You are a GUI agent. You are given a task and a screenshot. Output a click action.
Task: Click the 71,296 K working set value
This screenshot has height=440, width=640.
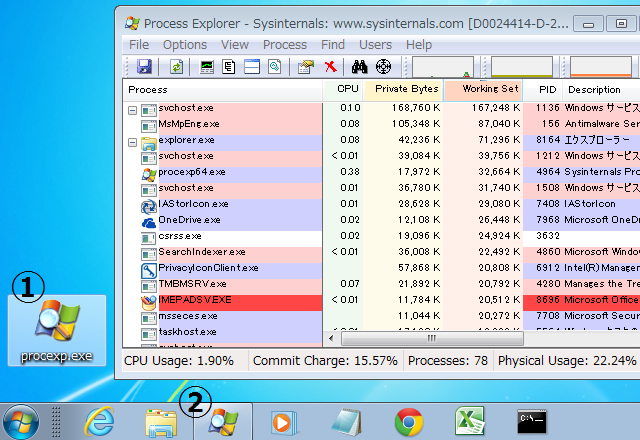499,140
